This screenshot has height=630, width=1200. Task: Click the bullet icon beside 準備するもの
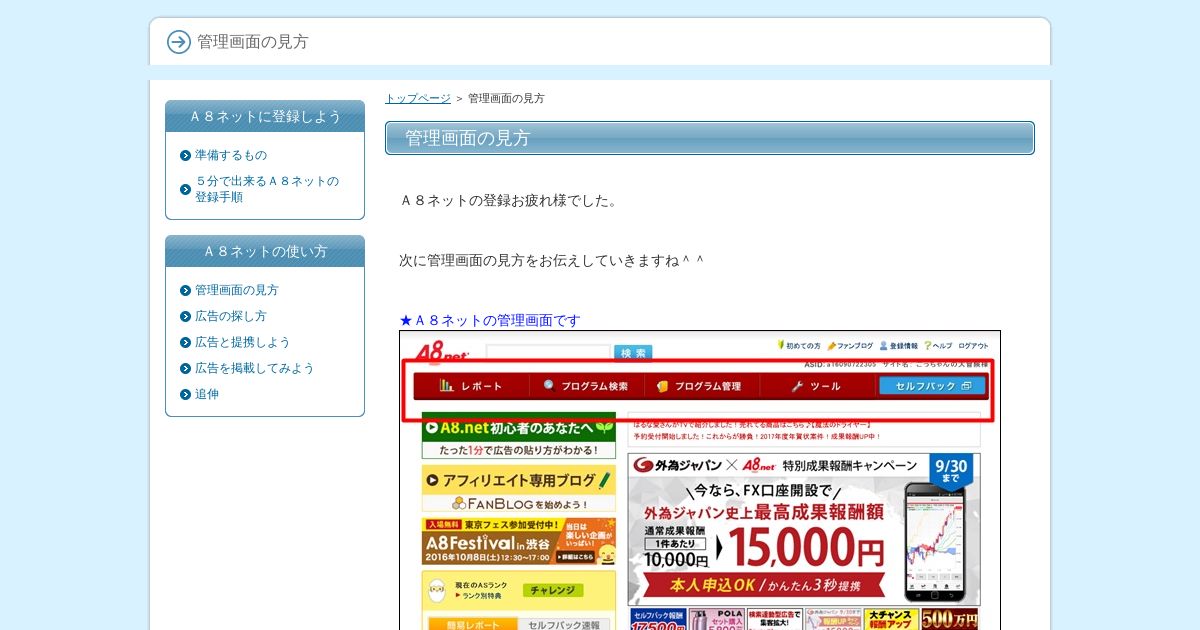click(x=185, y=156)
